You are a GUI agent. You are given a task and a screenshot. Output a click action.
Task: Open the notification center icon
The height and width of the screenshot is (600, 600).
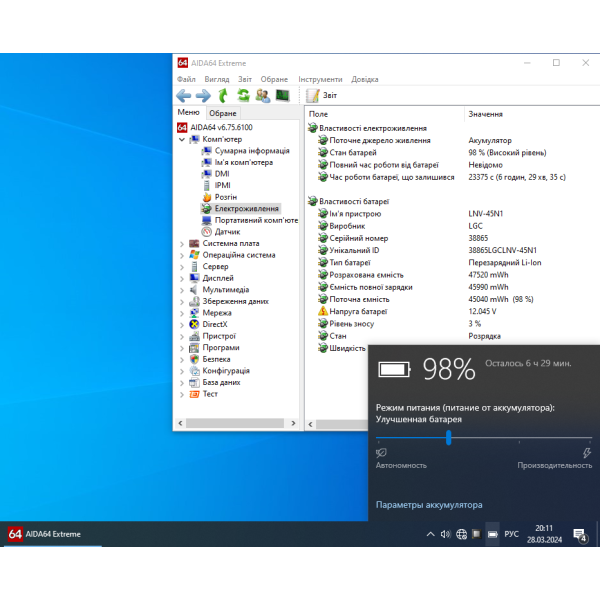[x=580, y=535]
